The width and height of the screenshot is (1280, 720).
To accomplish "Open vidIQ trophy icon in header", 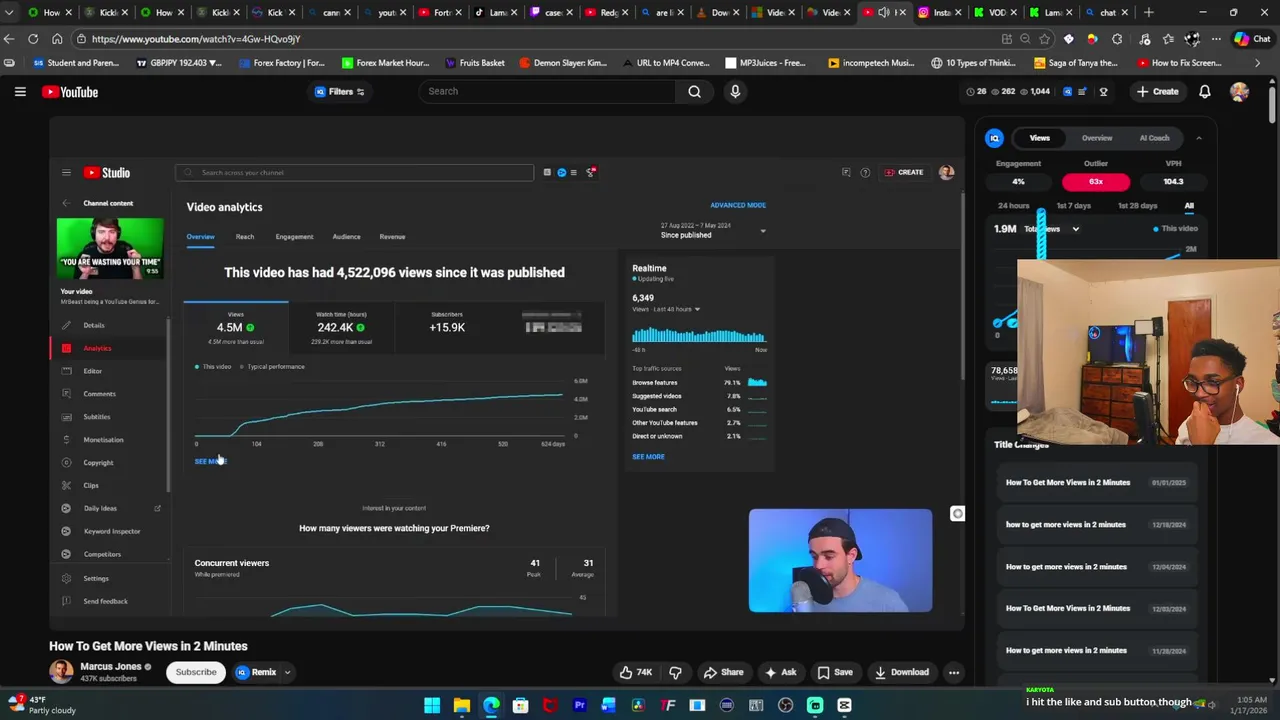I will pos(1104,91).
